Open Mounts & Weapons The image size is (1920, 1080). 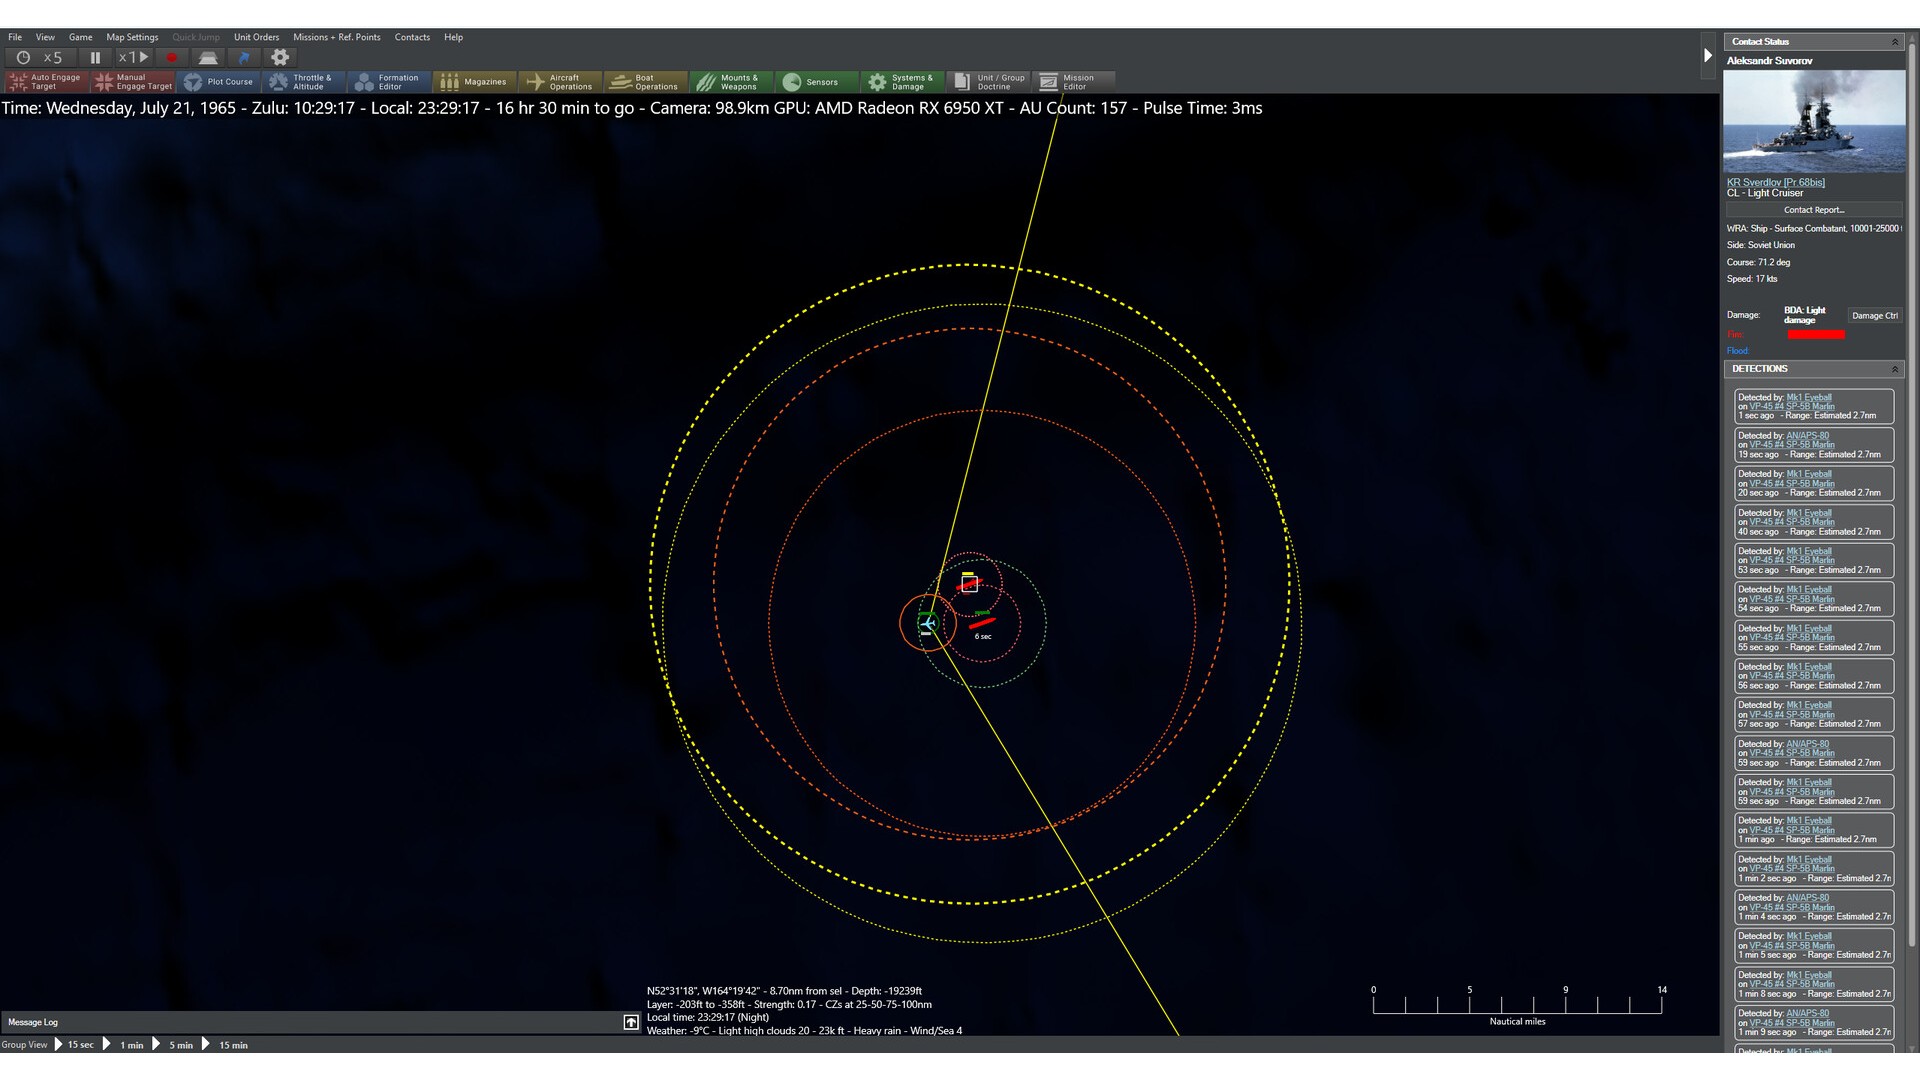730,82
